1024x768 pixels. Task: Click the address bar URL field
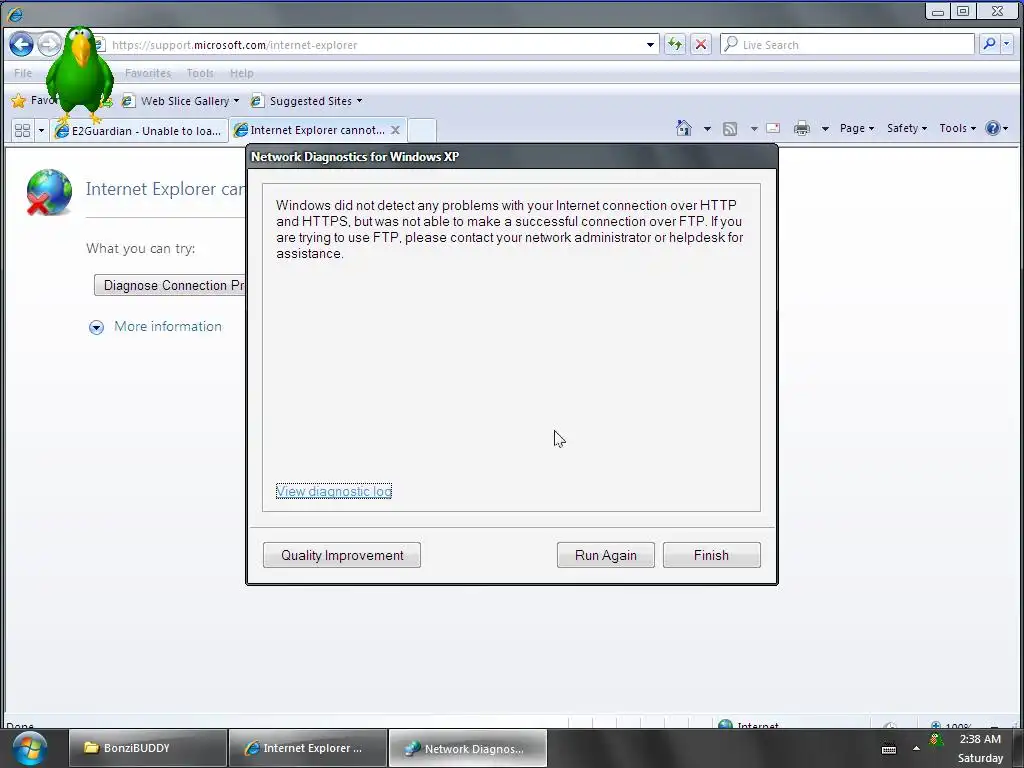point(376,44)
